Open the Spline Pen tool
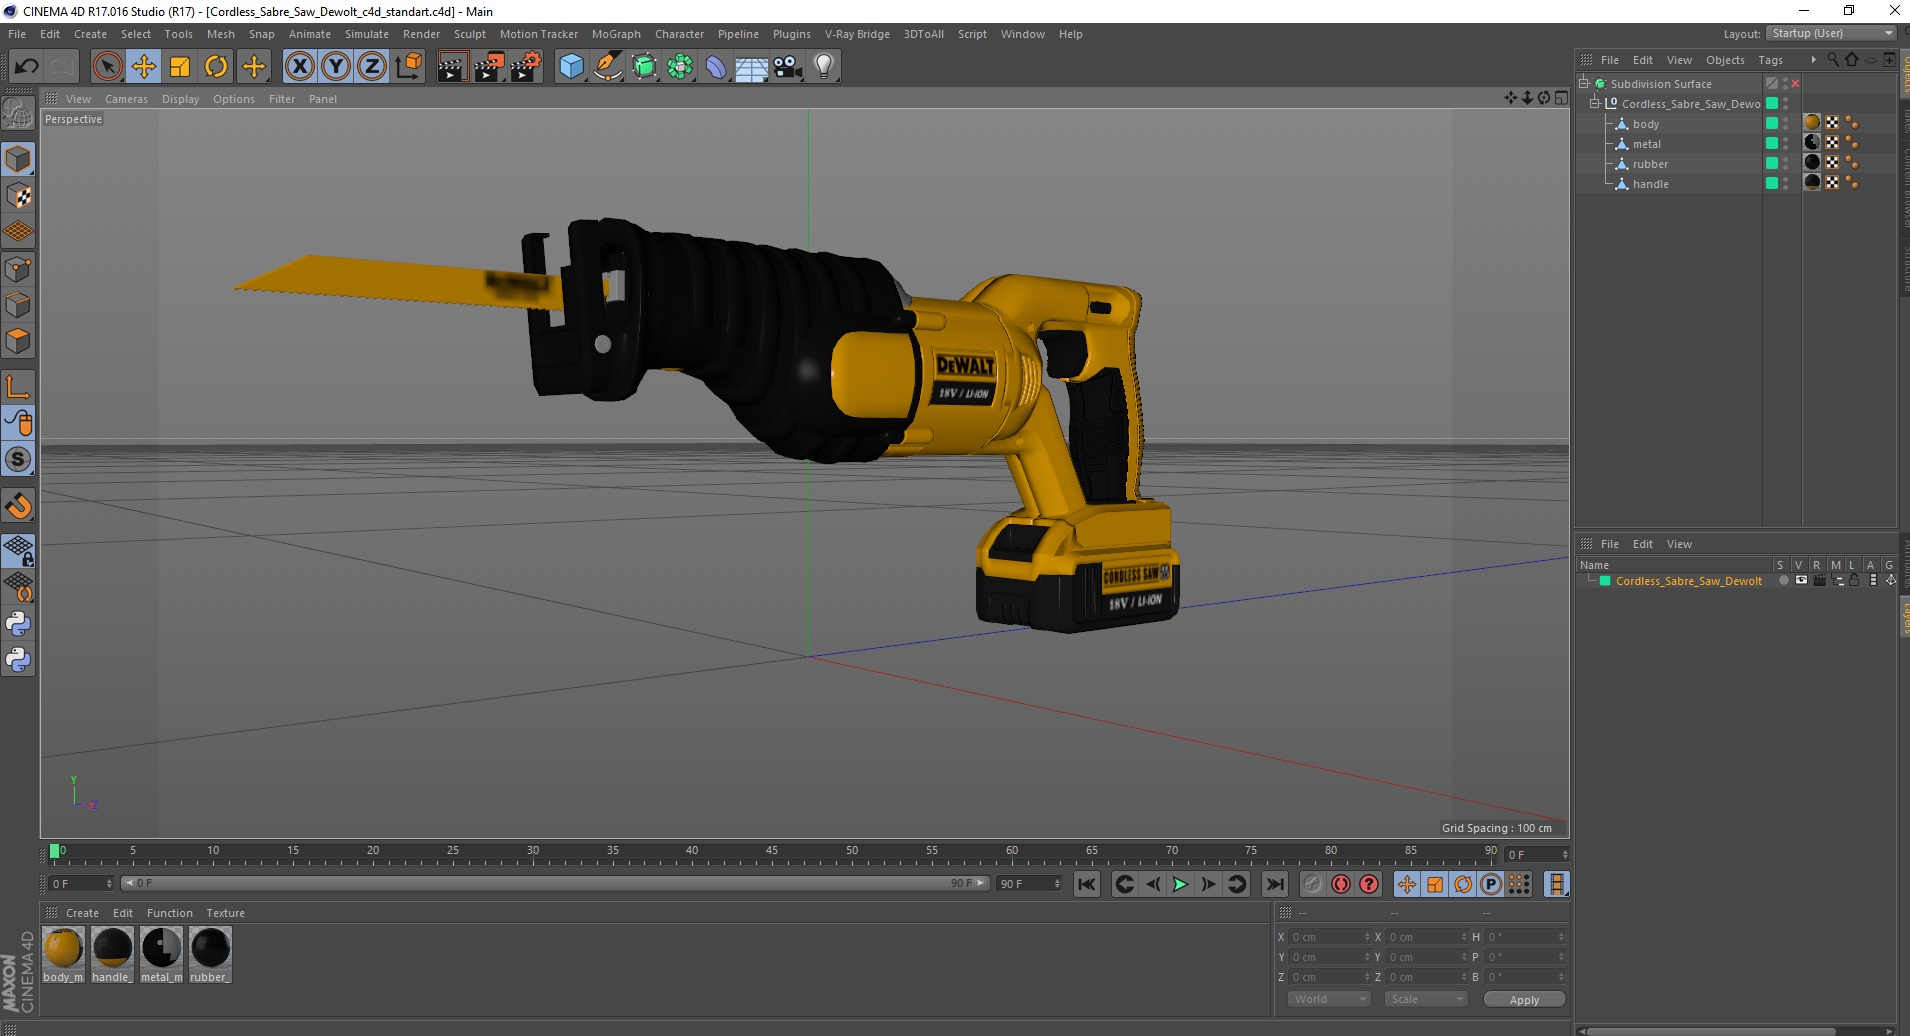Screen dimensions: 1910x1036 click(x=607, y=67)
